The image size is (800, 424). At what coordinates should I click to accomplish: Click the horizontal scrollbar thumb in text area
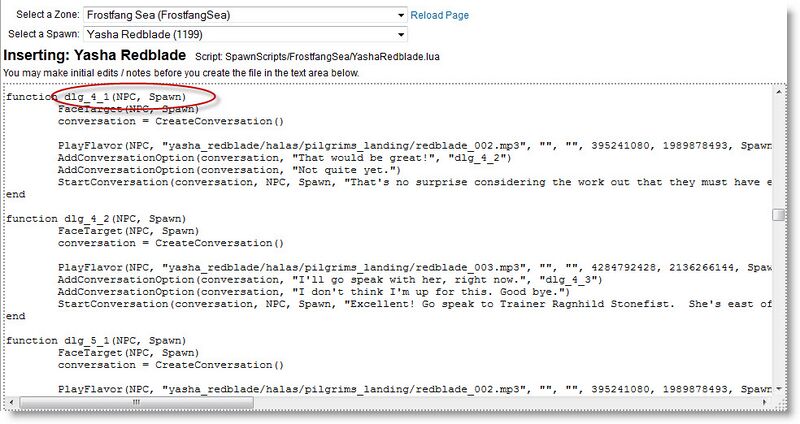pyautogui.click(x=137, y=402)
